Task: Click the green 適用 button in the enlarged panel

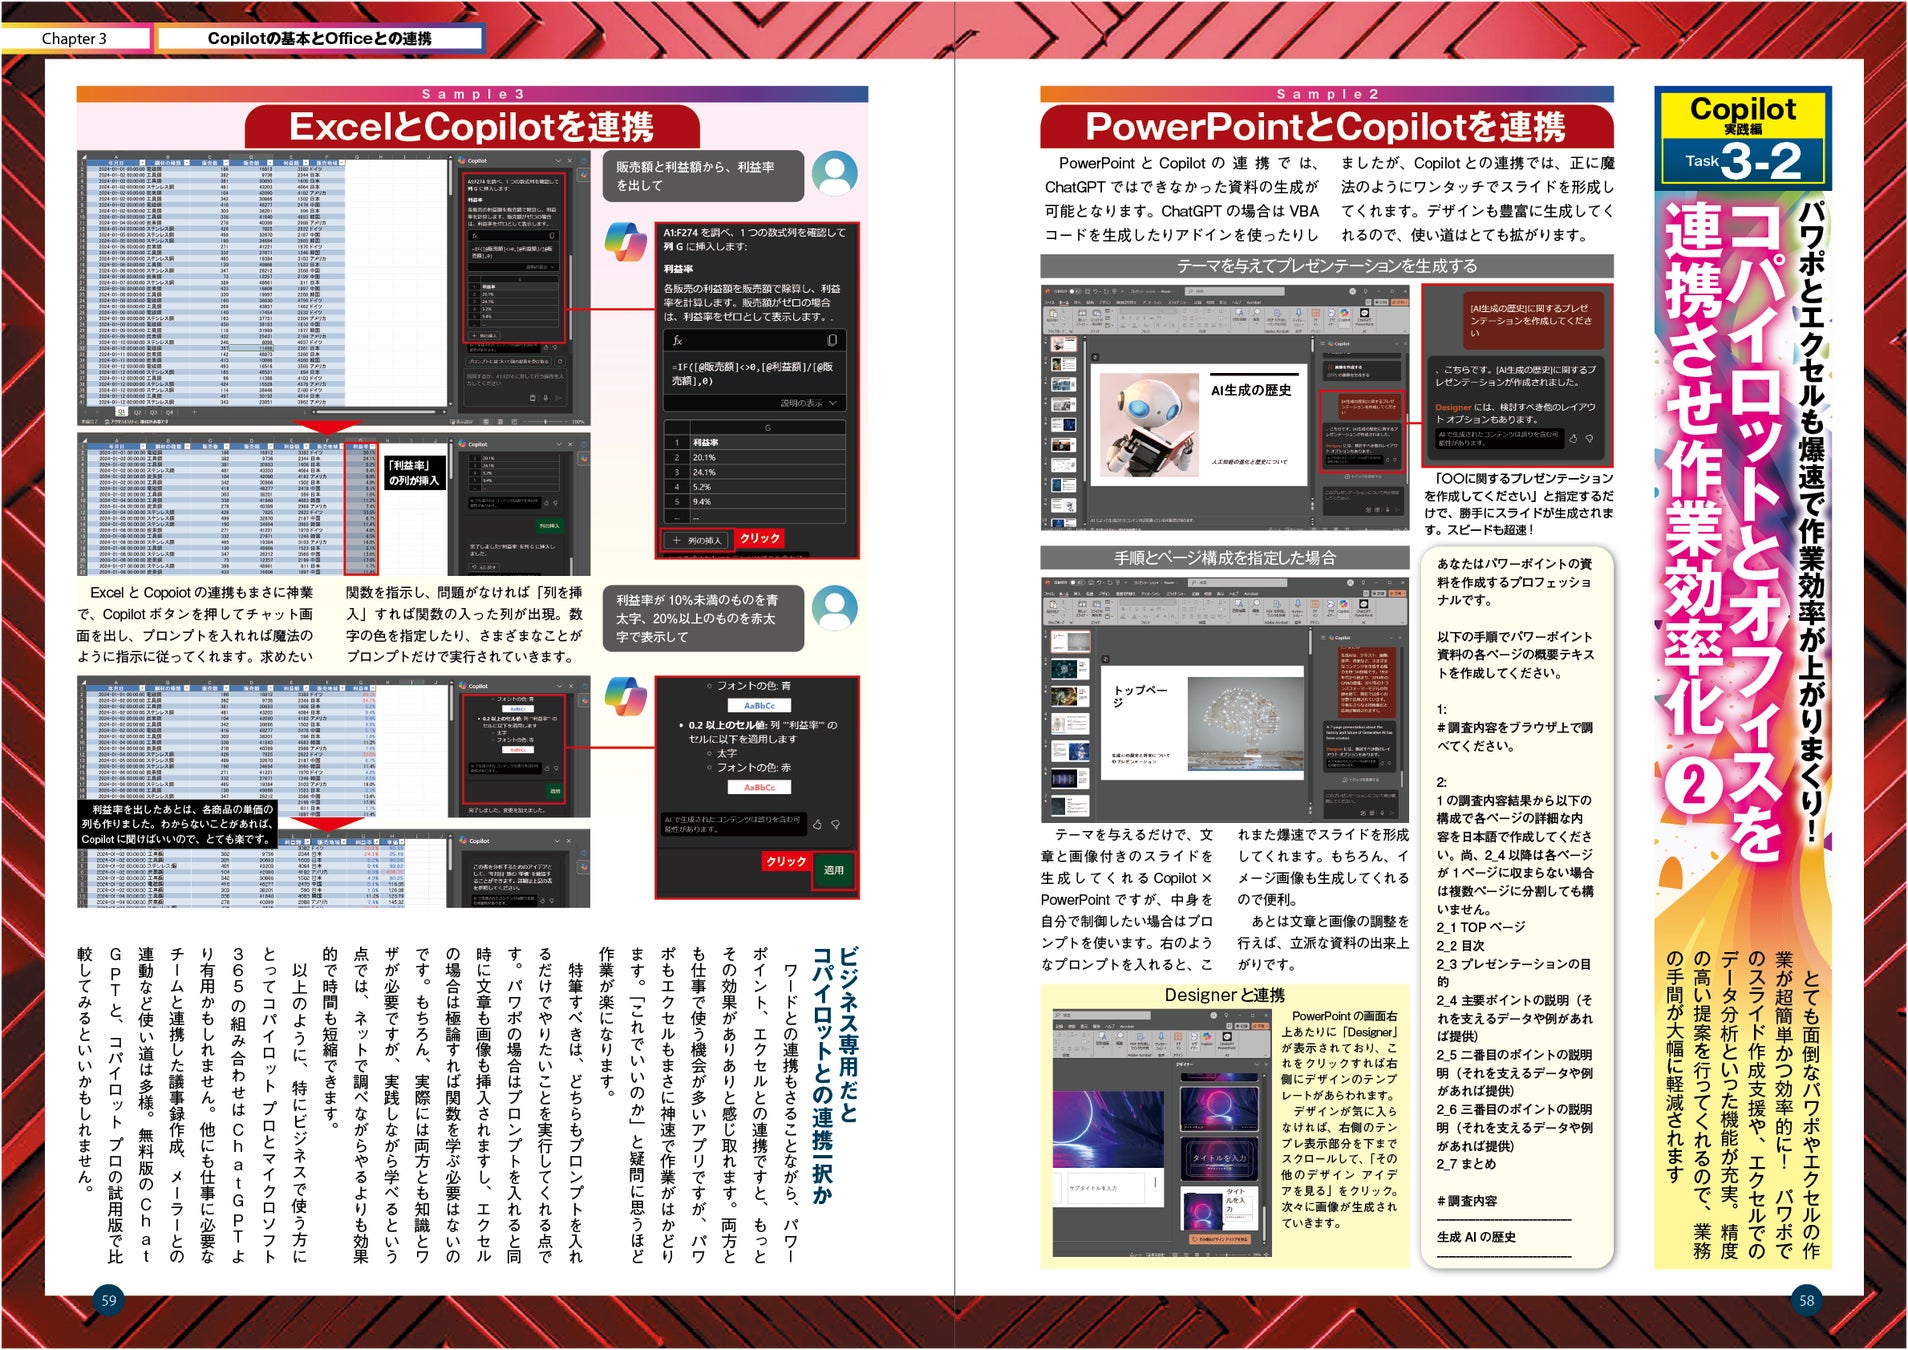Action: point(834,870)
